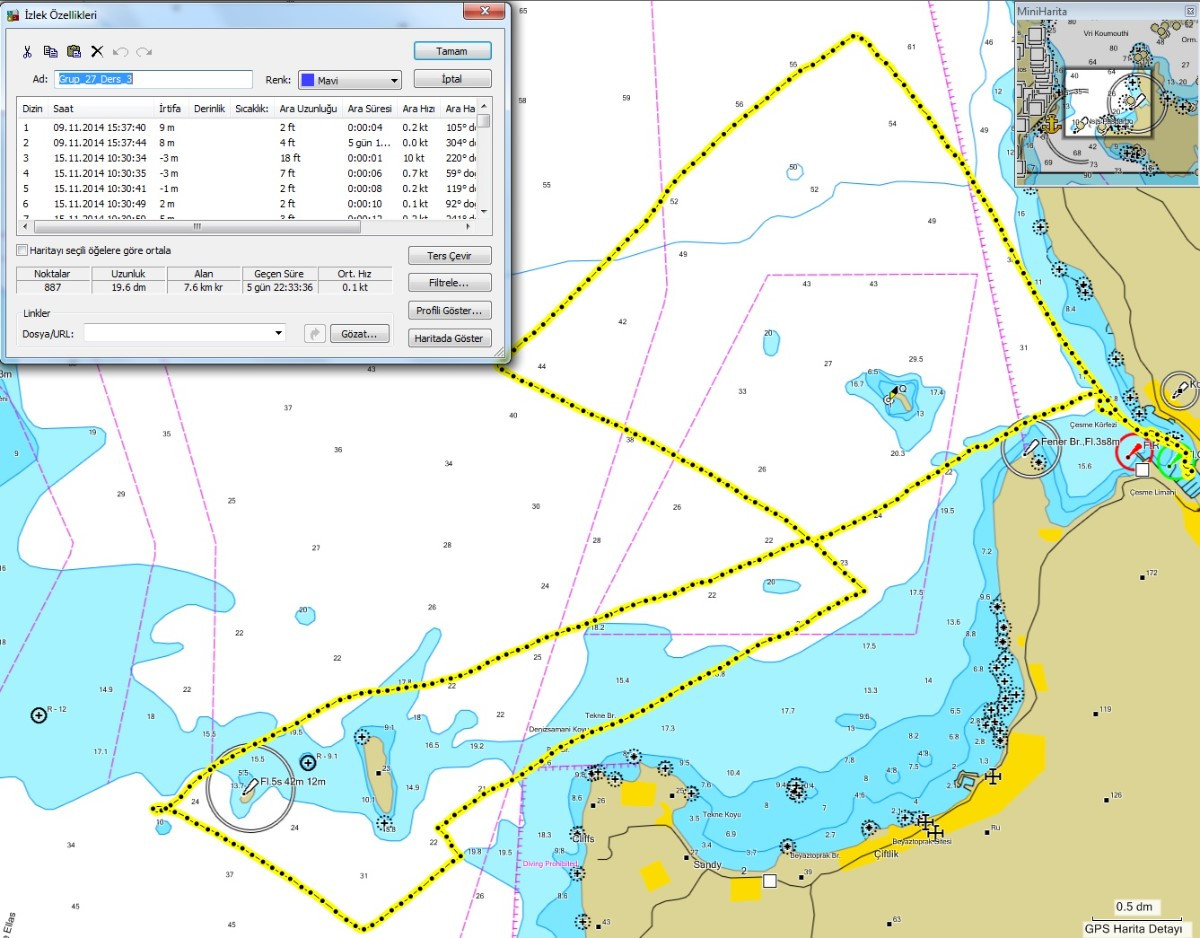Viewport: 1200px width, 938px height.
Task: Click the R - 9.1 rock symbol
Action: pos(308,762)
